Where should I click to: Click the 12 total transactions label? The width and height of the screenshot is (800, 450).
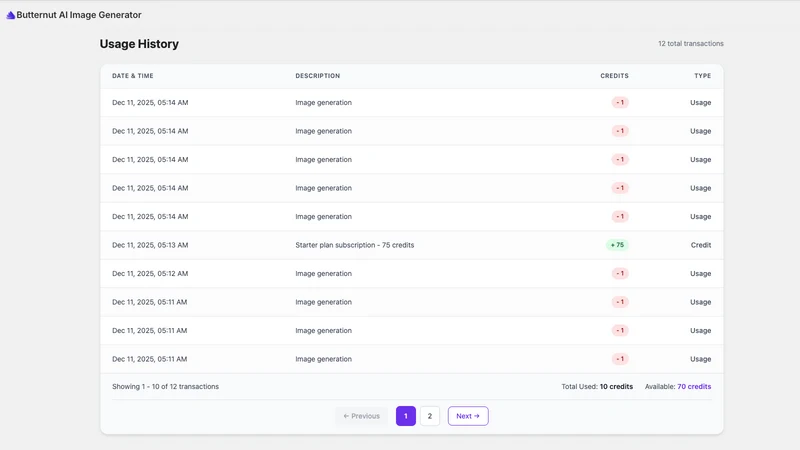point(691,43)
